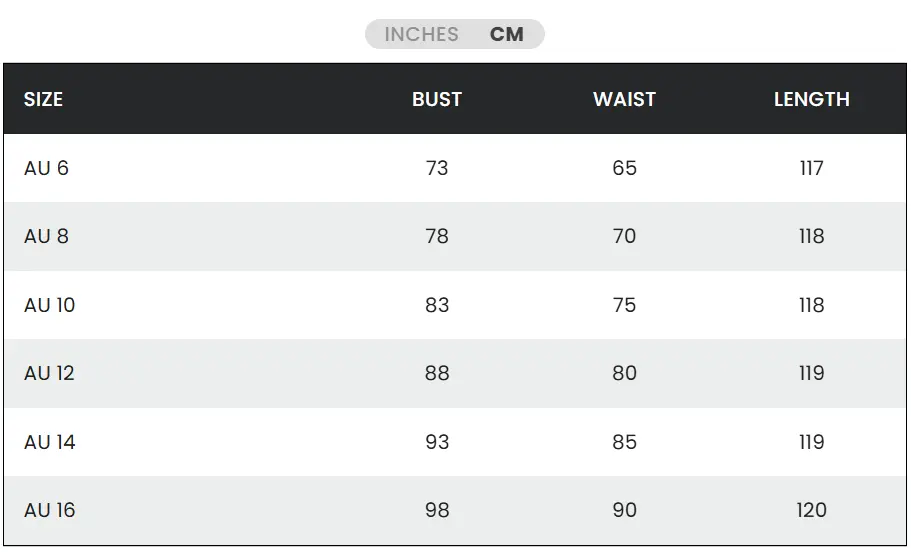Click waist value 80 for AU 12
This screenshot has width=911, height=552.
(624, 373)
